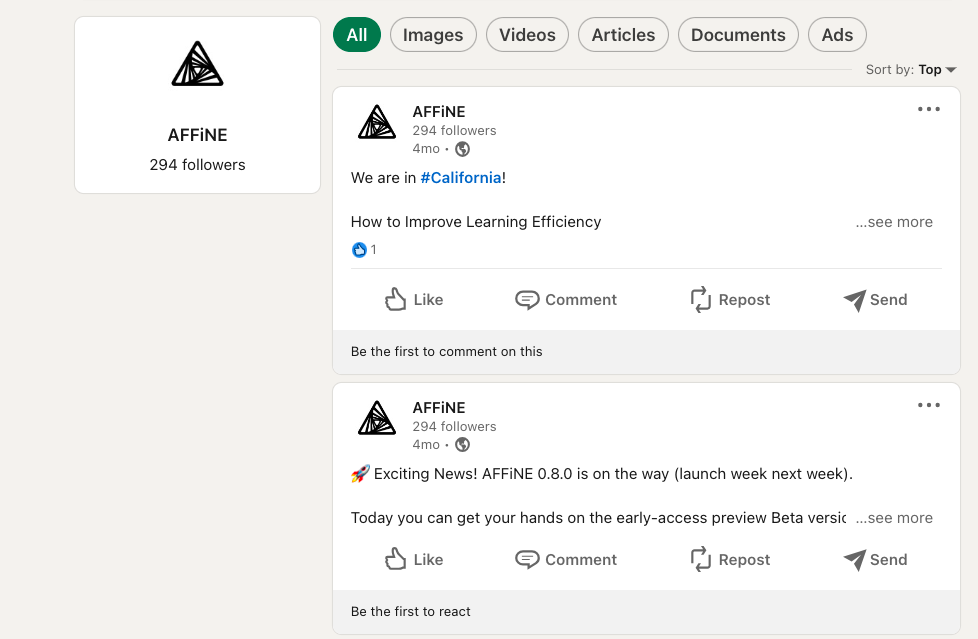Click 'How to Improve Learning Efficiency' text
The image size is (978, 639).
(476, 222)
